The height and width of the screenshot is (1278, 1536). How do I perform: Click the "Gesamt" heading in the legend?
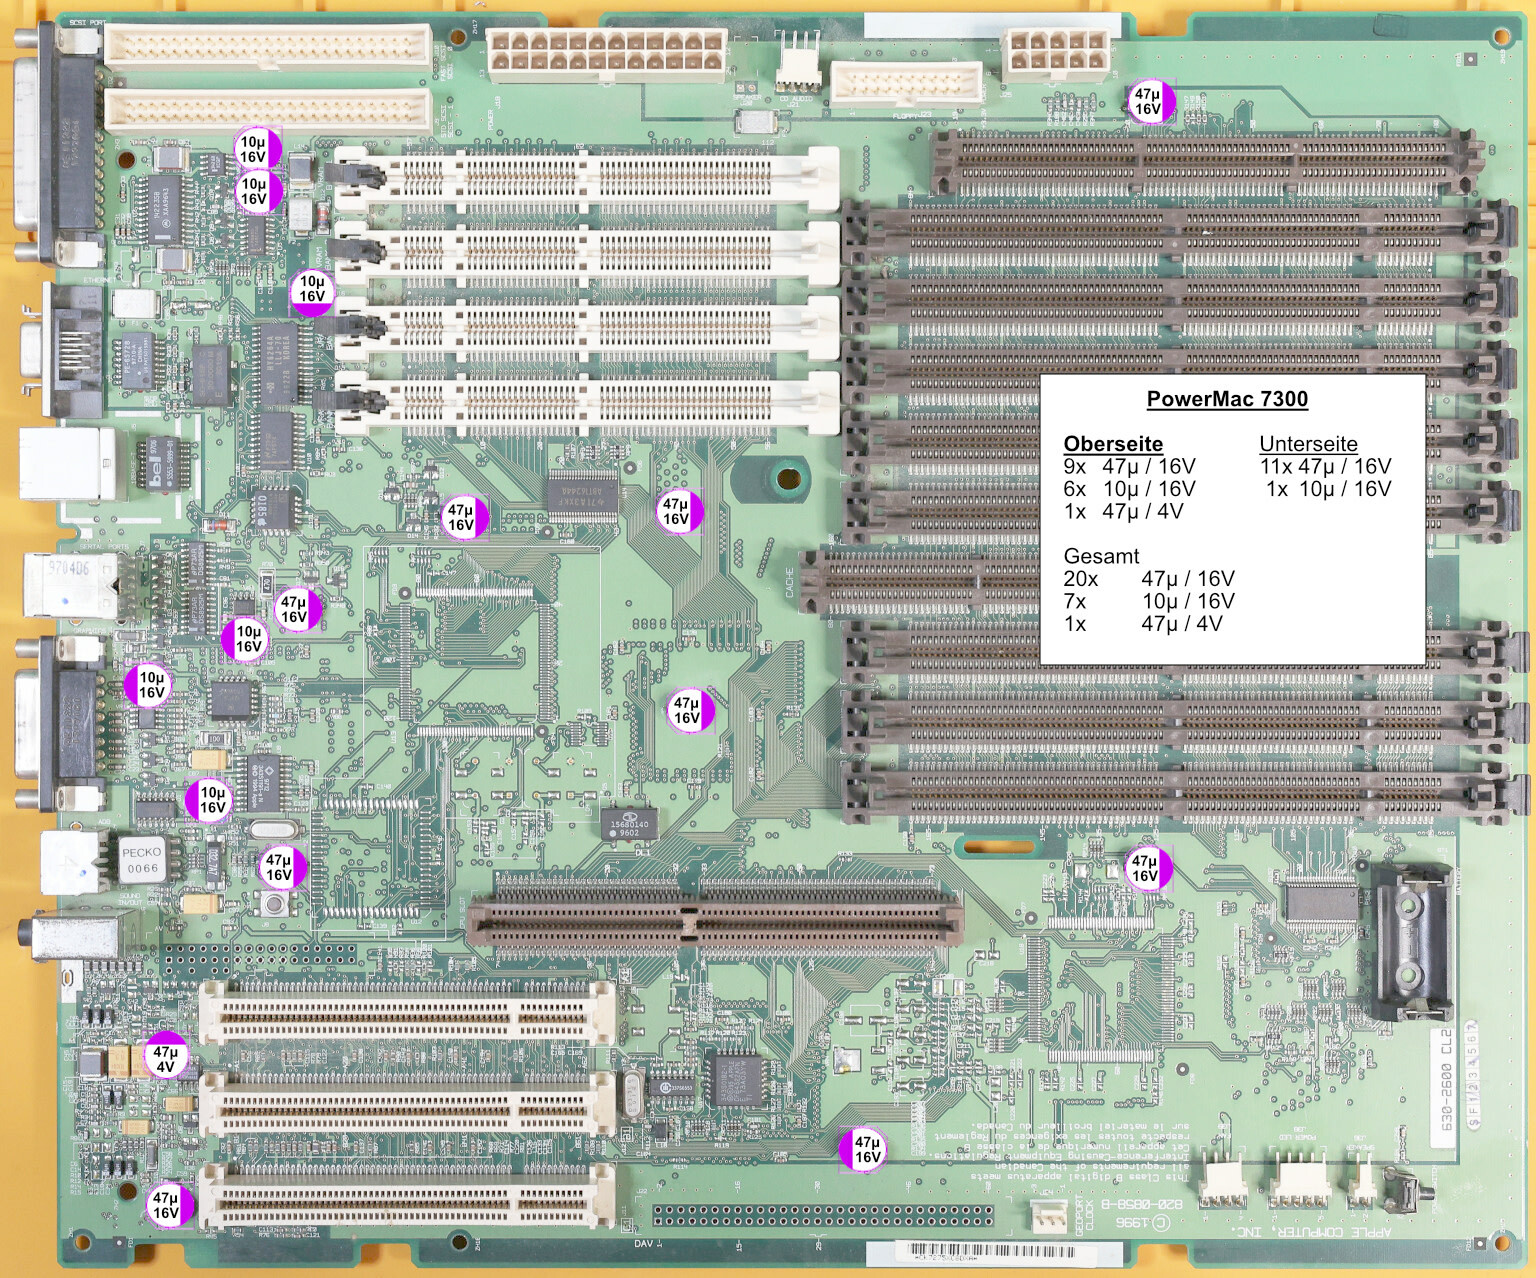tap(1101, 556)
